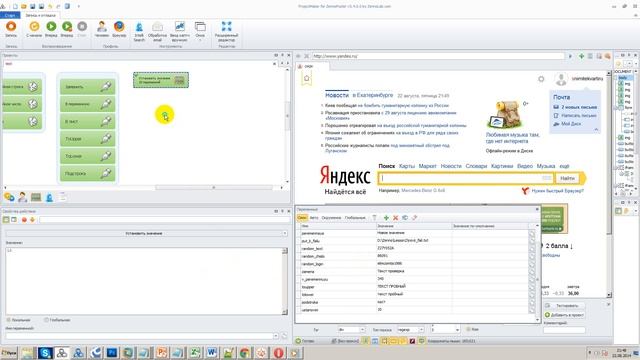Run project from start (С начала)

click(34, 29)
